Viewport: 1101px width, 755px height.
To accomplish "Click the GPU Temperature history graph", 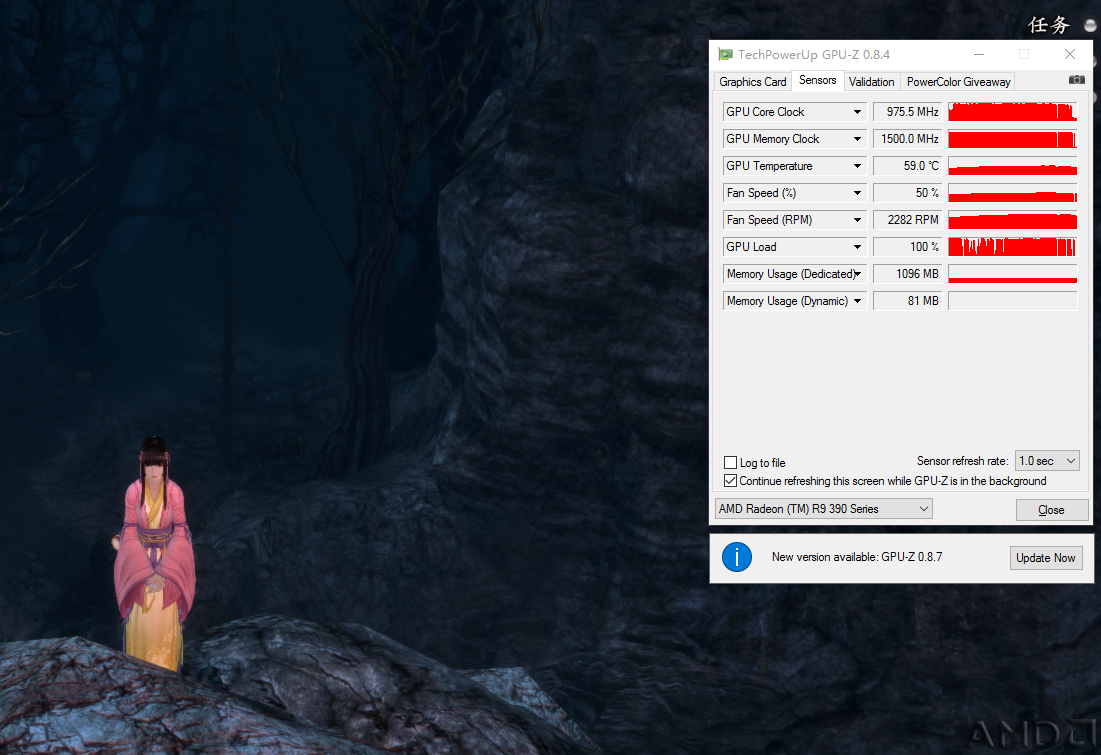I will [1013, 166].
